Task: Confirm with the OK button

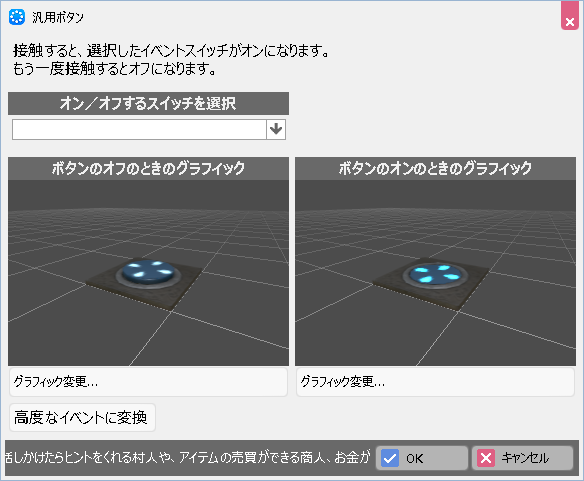Action: (x=422, y=458)
